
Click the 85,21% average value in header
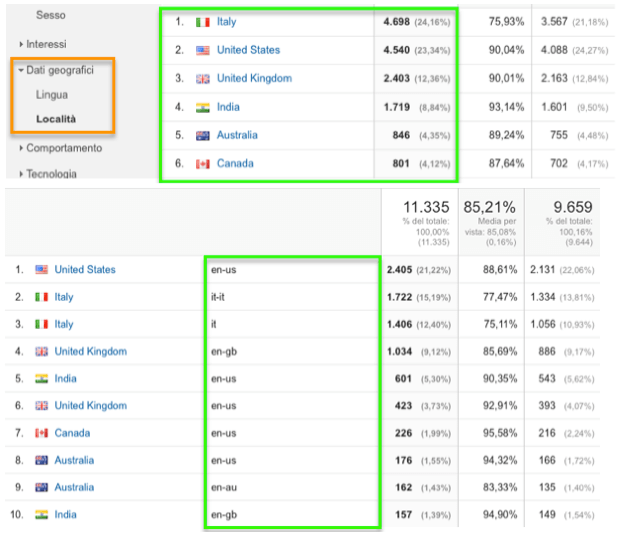tap(490, 207)
